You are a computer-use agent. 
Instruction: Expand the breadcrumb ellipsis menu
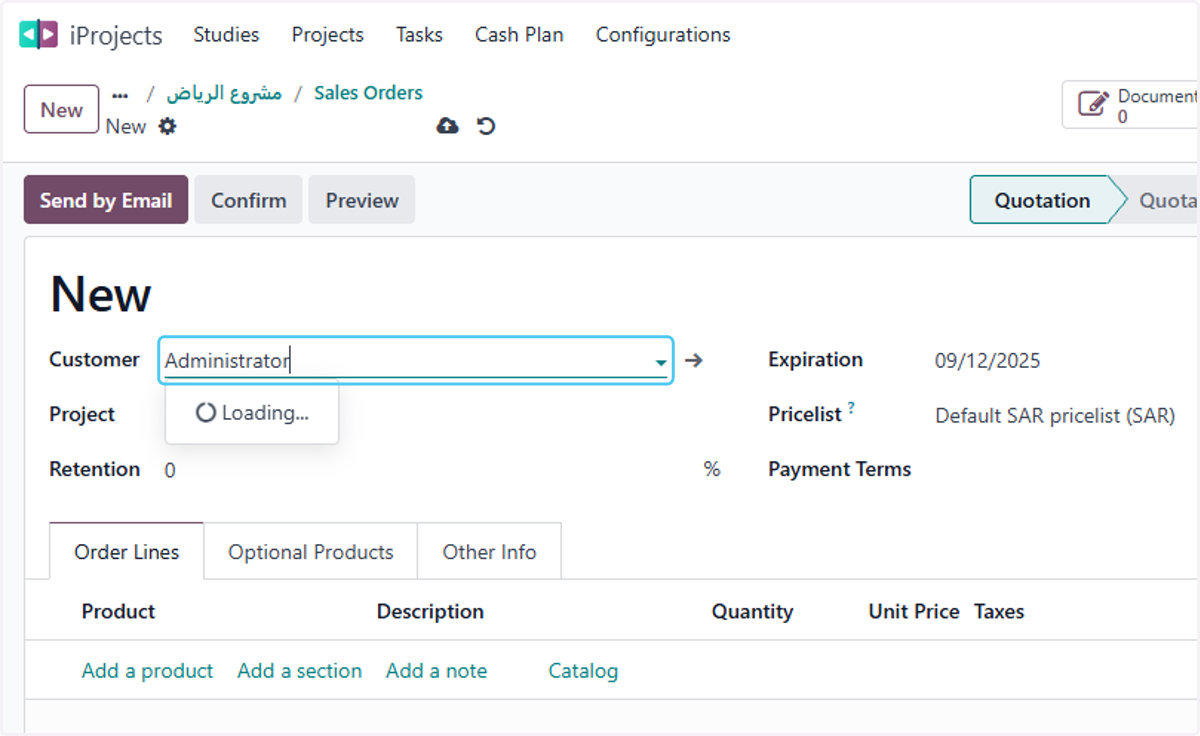click(x=120, y=95)
